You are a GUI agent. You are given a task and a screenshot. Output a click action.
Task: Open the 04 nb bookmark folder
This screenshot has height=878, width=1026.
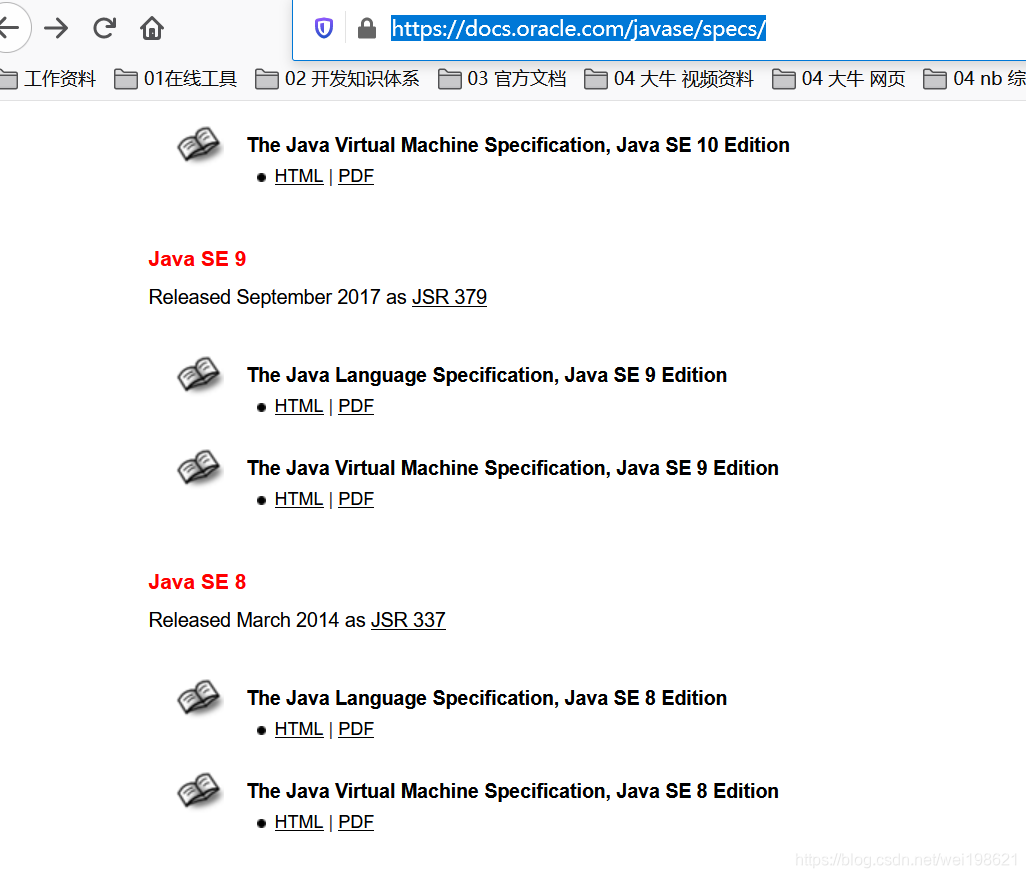[x=974, y=79]
